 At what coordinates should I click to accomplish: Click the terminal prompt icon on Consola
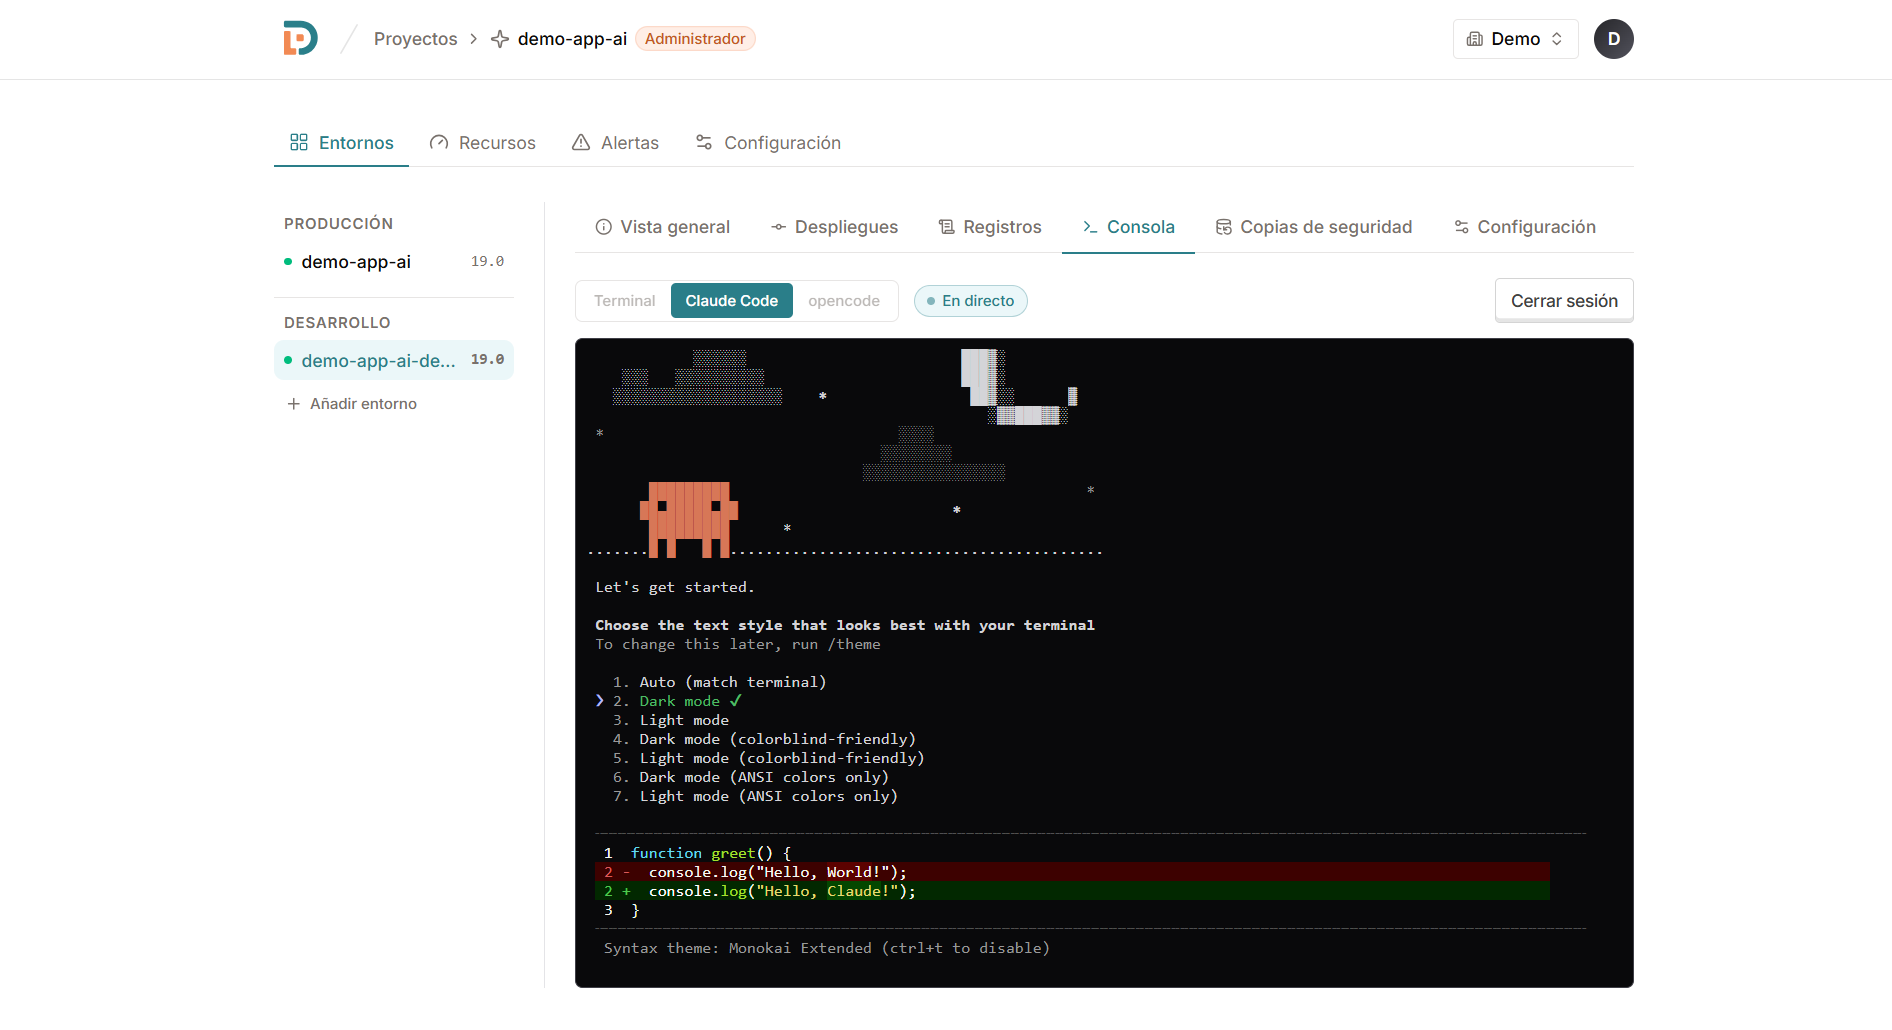[1090, 227]
